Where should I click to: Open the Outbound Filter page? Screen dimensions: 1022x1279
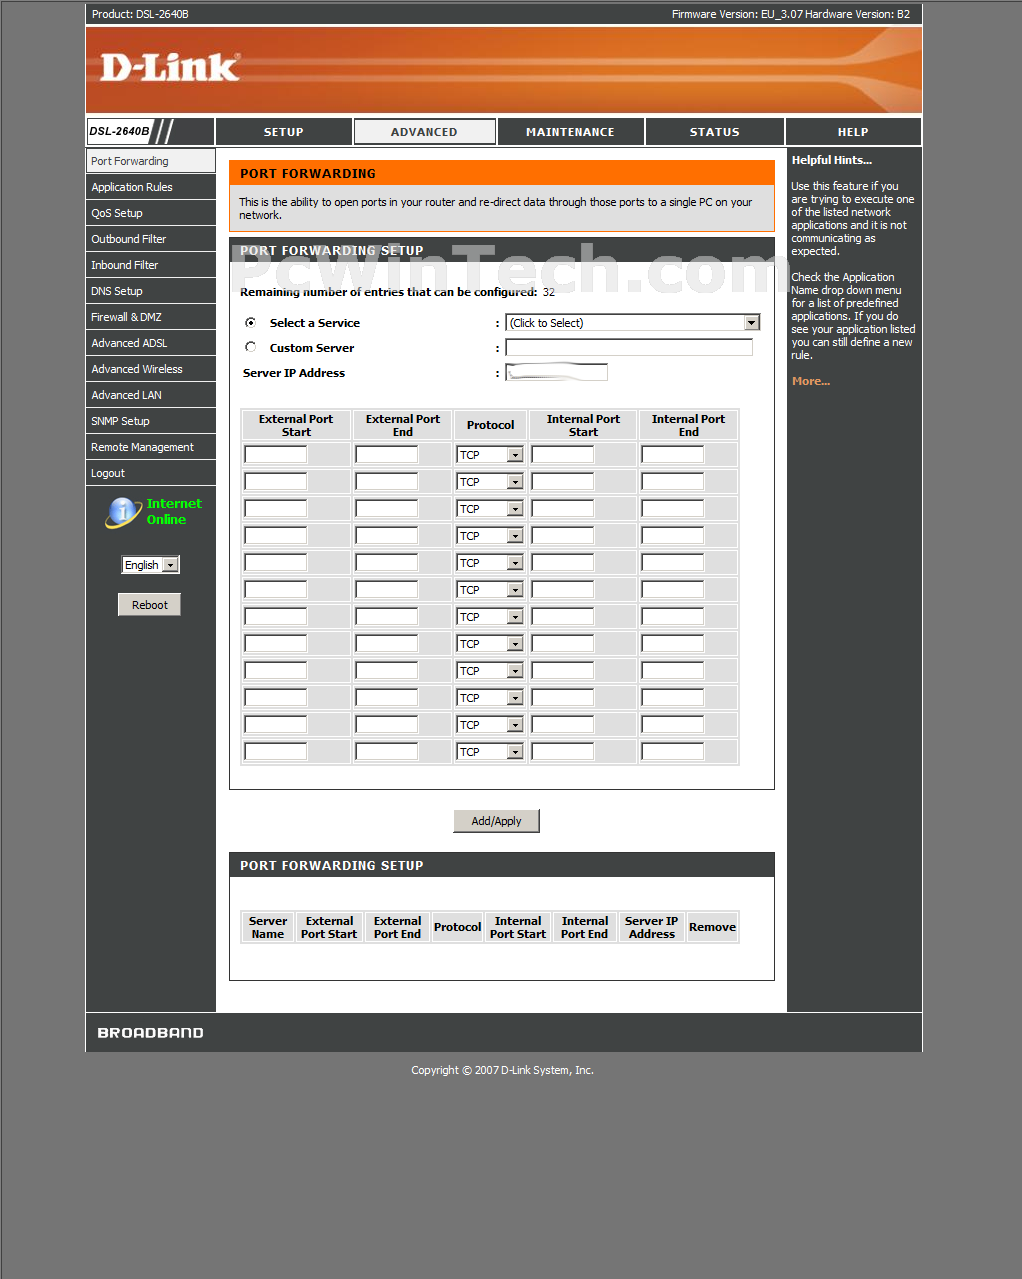[x=151, y=239]
